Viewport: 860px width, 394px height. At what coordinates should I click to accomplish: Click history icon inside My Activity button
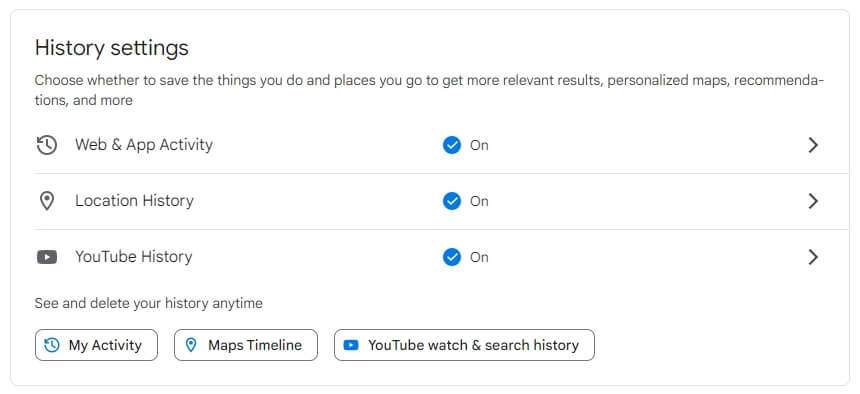click(x=52, y=345)
